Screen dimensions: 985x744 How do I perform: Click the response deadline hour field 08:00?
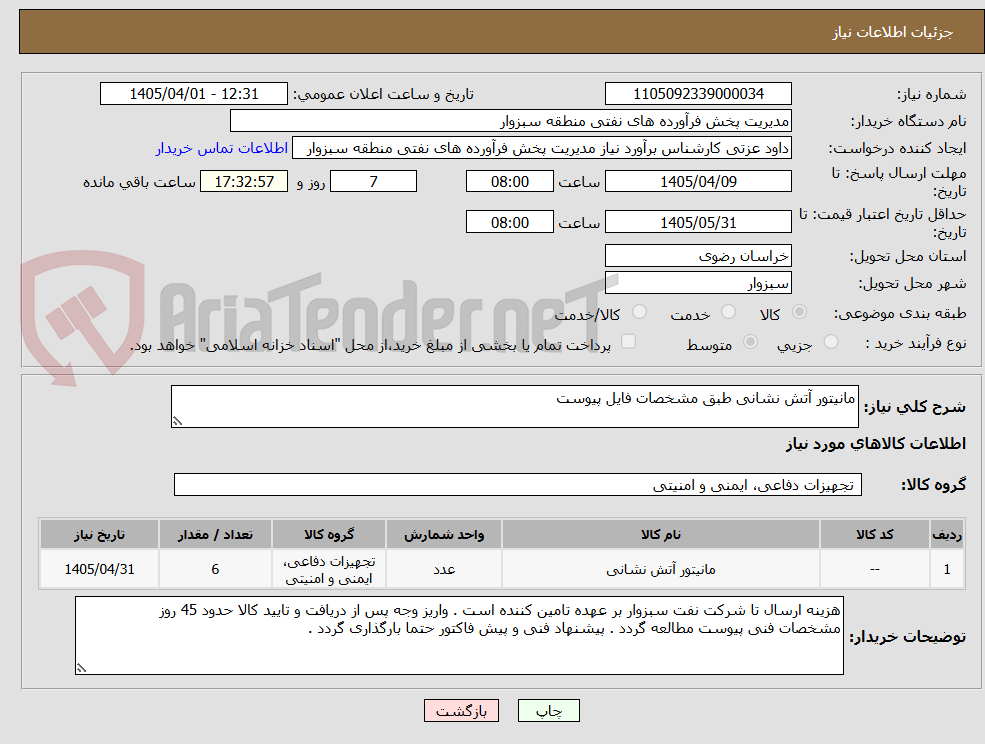[x=509, y=182]
